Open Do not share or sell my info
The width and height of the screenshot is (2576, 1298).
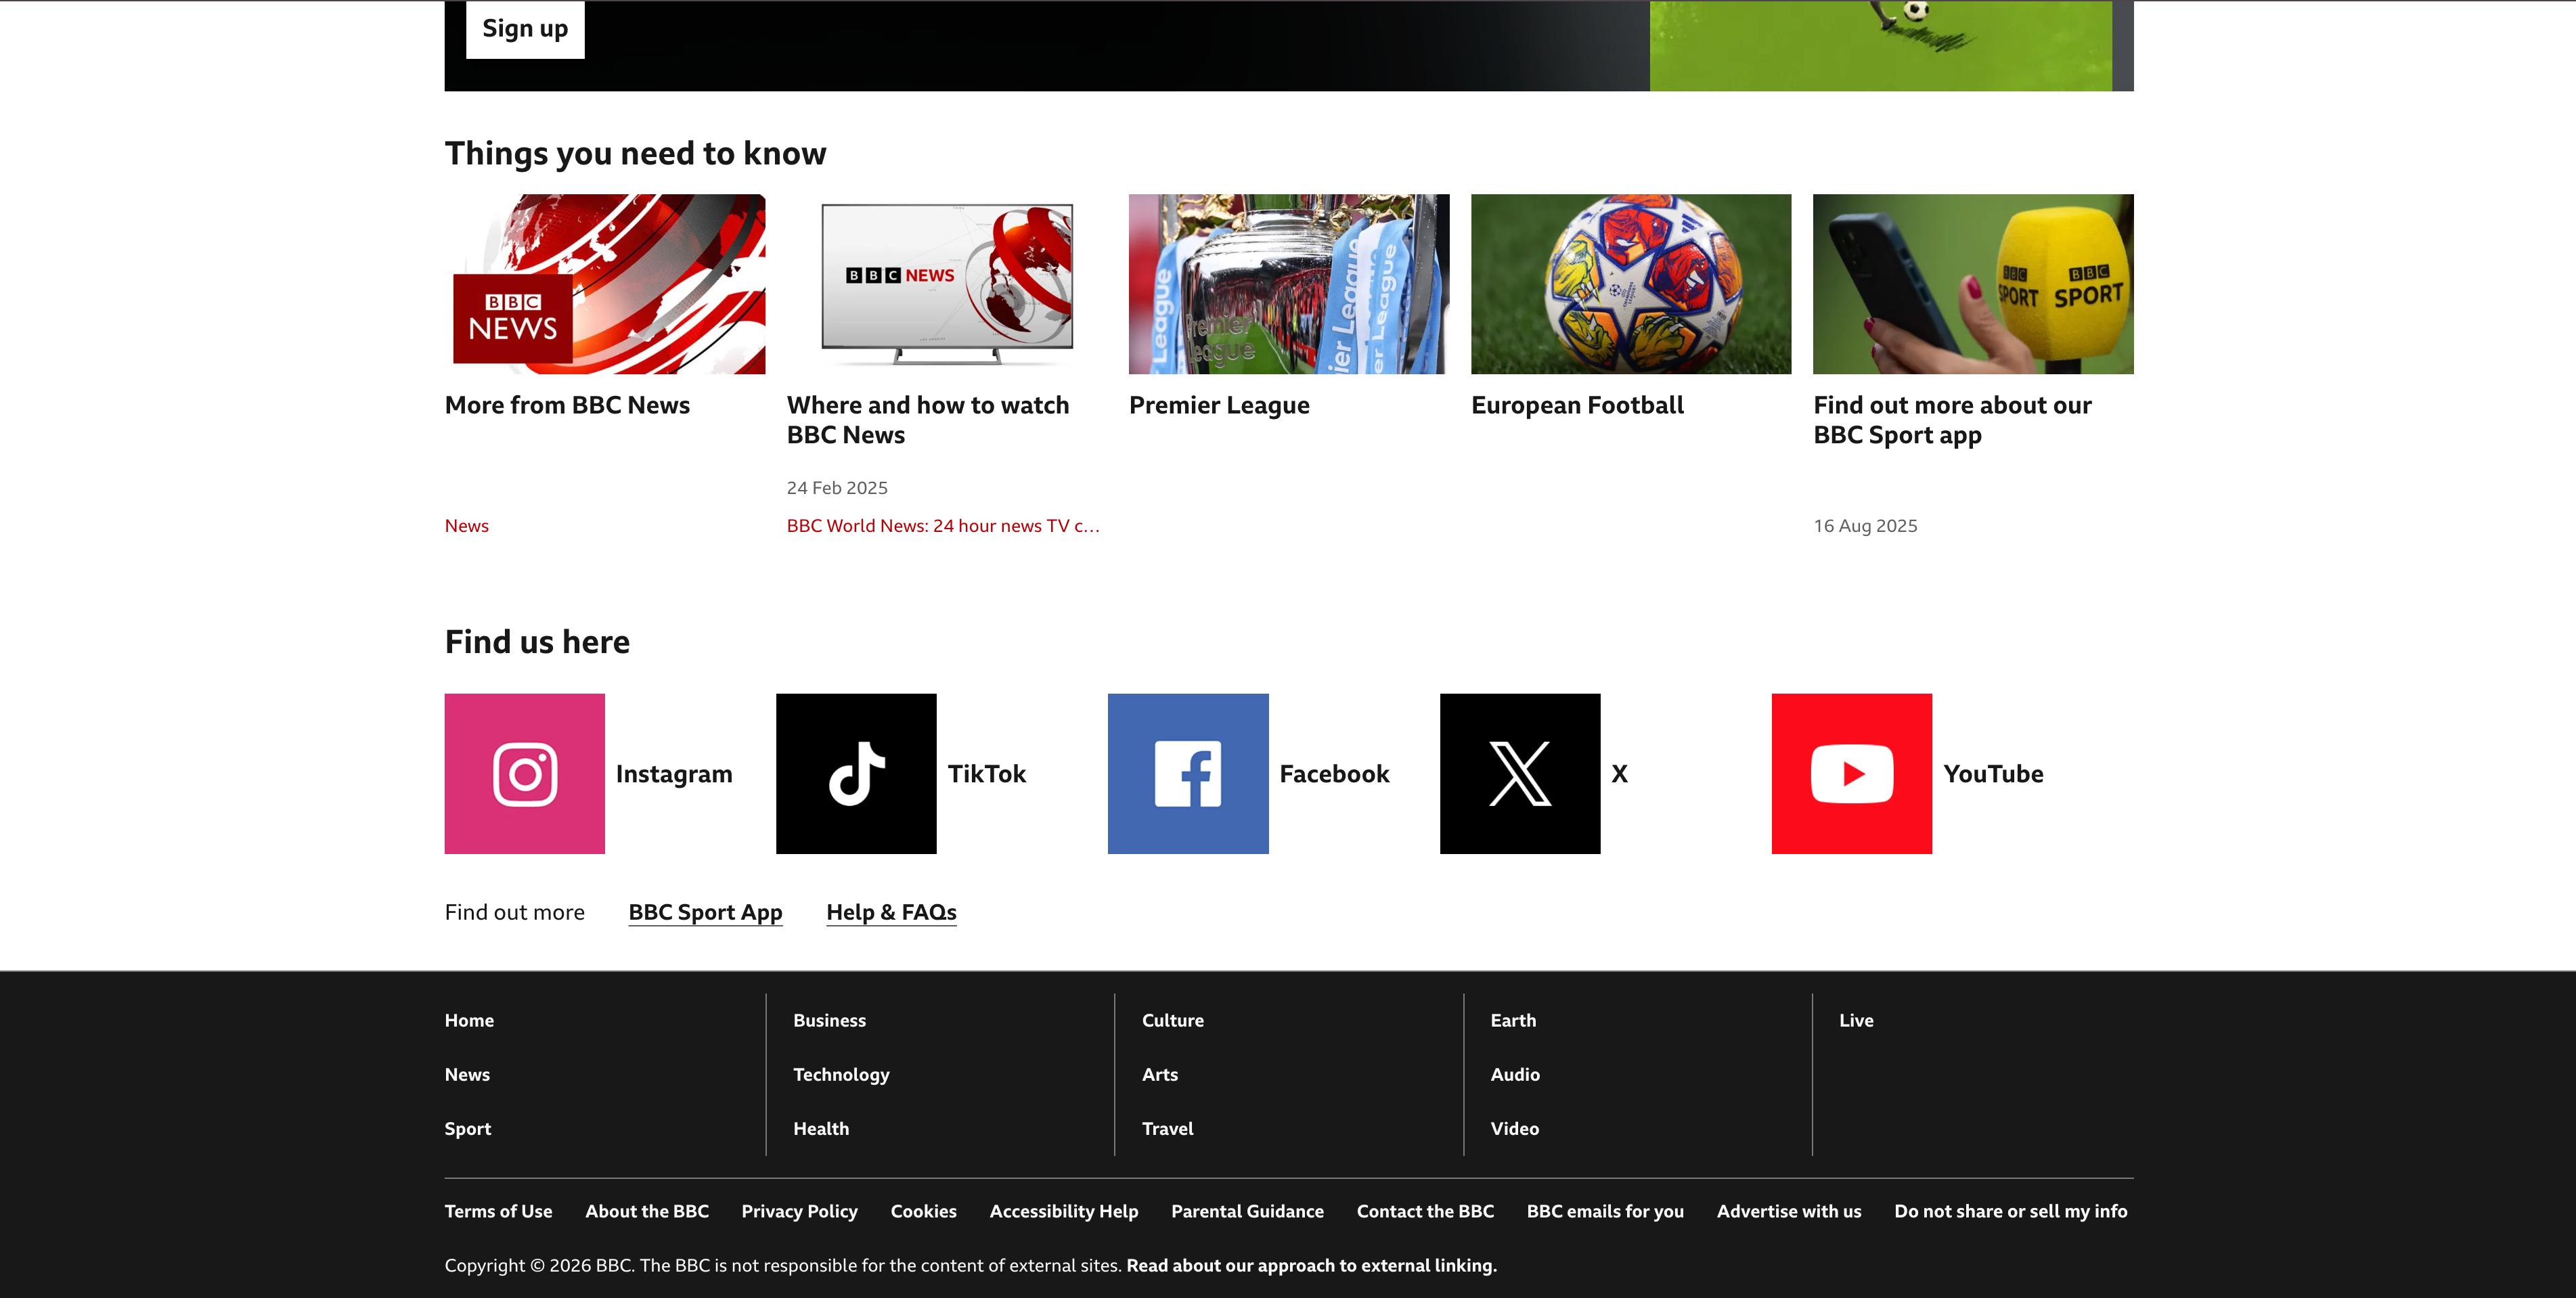click(2011, 1211)
